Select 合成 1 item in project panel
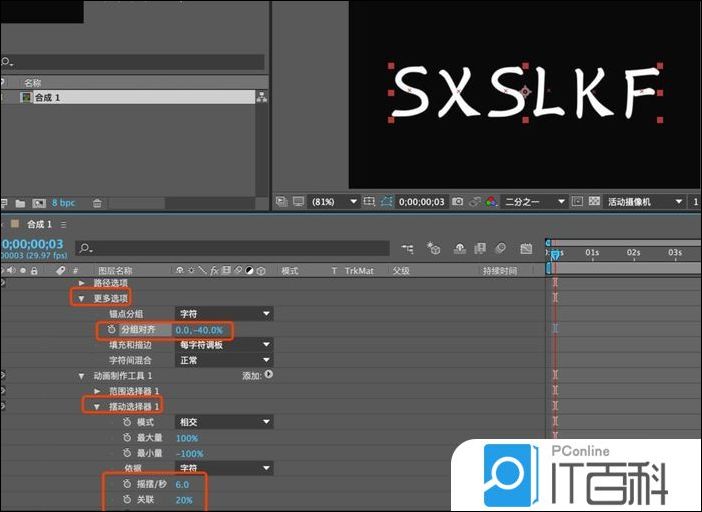 [50, 97]
